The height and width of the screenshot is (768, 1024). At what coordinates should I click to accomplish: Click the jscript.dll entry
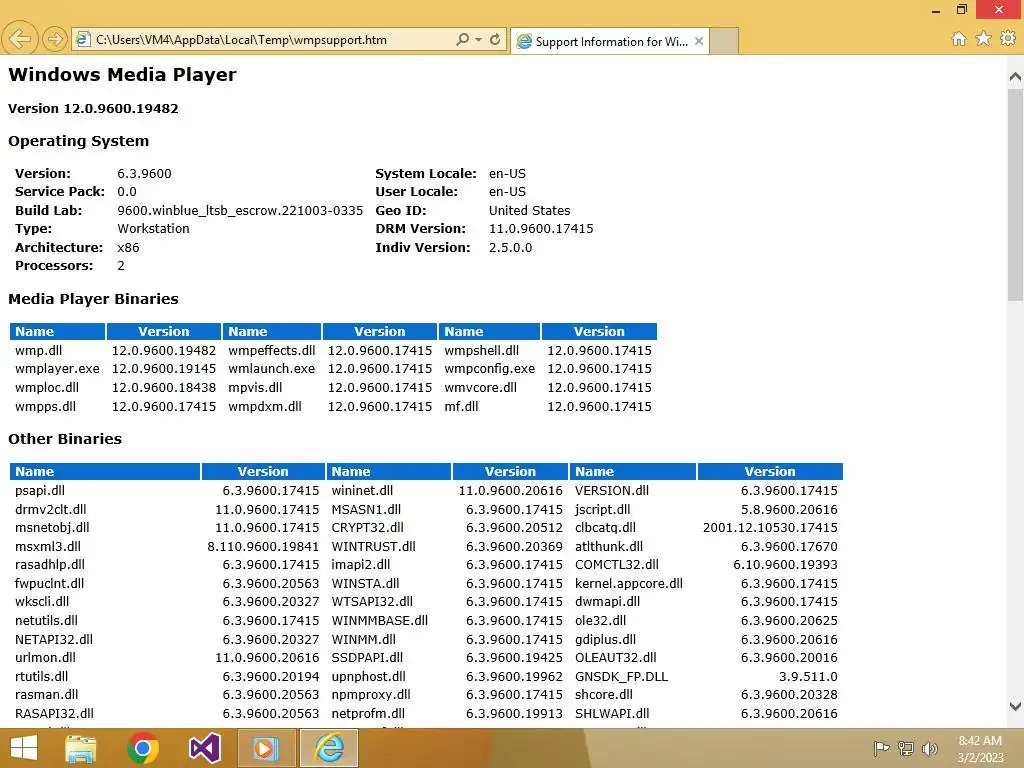pyautogui.click(x=602, y=509)
